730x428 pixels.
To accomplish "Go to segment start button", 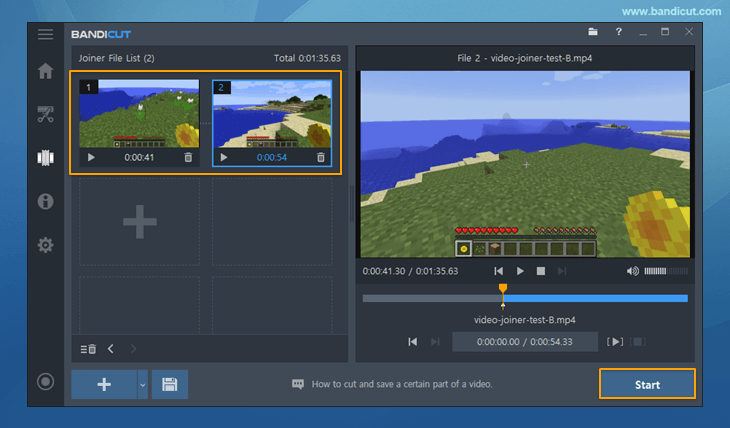I will 412,342.
